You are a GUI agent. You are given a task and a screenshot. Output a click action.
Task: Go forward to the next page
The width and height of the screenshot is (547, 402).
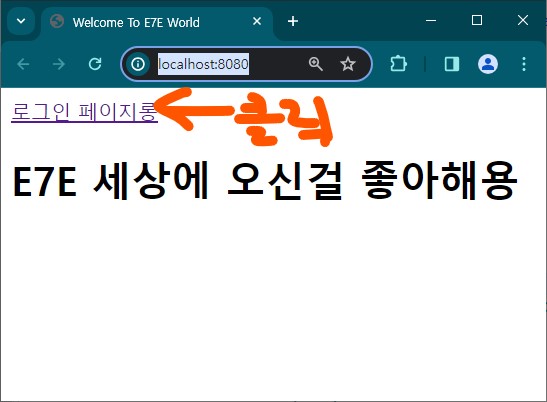[x=59, y=64]
